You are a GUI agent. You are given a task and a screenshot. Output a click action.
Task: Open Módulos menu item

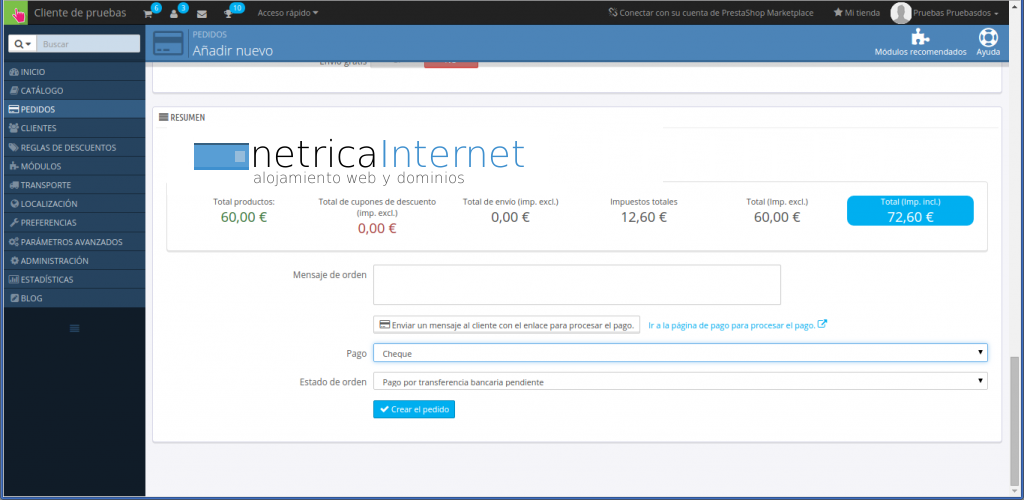pos(74,166)
